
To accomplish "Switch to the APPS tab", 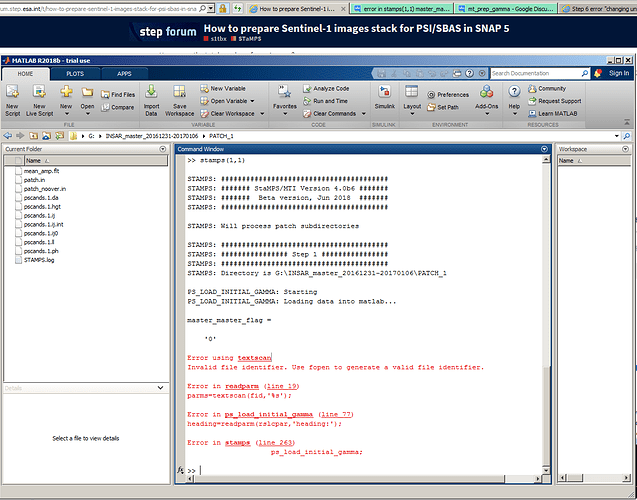I will tap(124, 74).
